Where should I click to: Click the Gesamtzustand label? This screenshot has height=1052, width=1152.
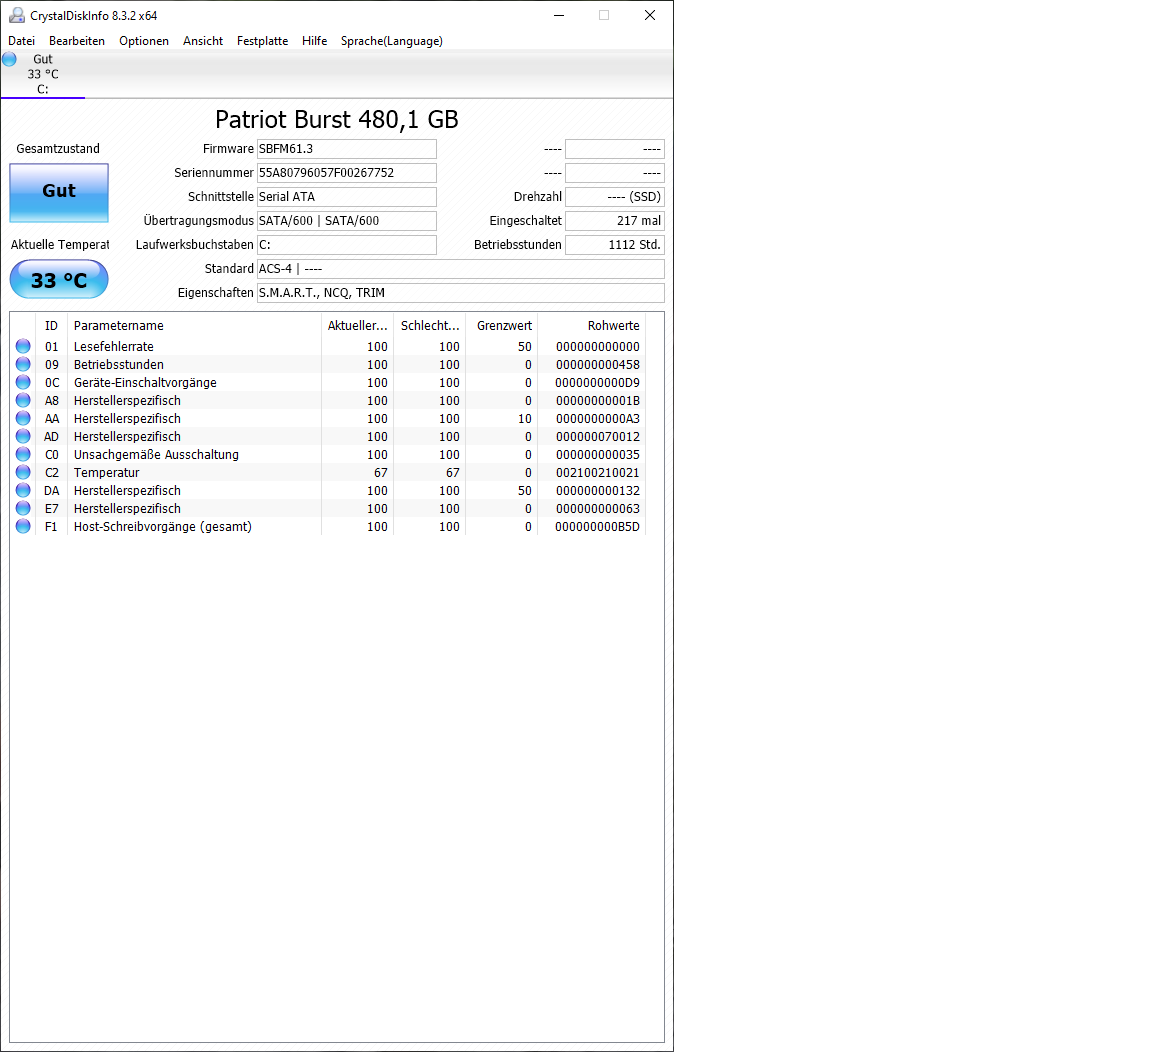tap(58, 149)
